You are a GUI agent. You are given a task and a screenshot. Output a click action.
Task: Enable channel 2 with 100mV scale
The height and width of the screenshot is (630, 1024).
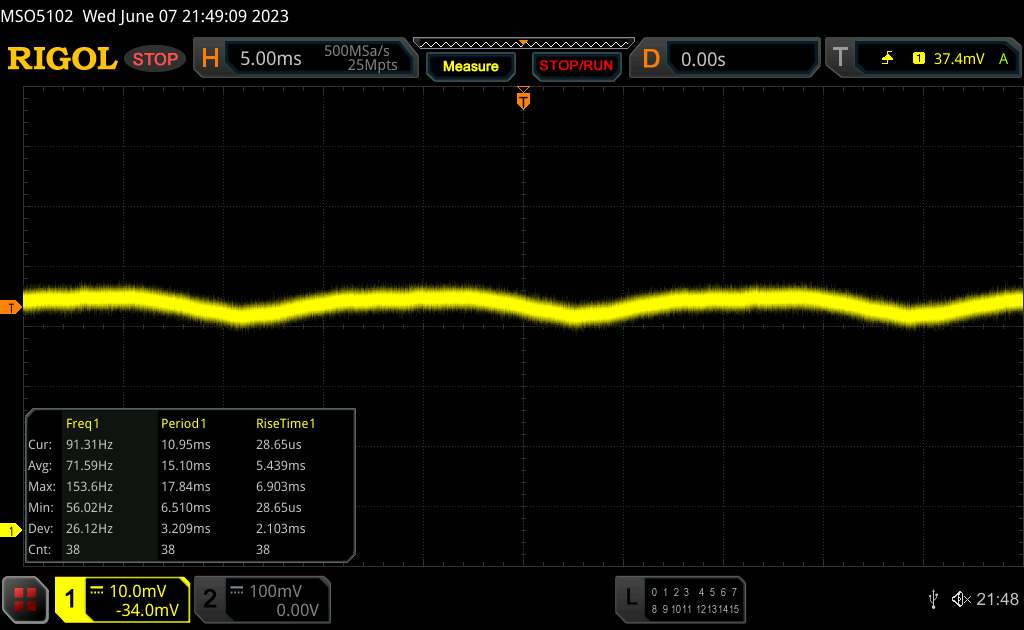(260, 599)
